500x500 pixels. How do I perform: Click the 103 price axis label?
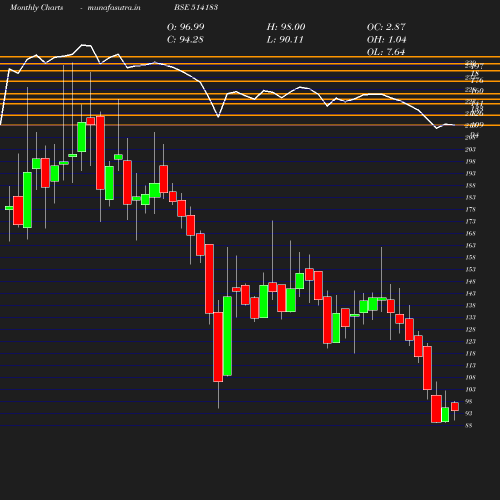pyautogui.click(x=470, y=390)
